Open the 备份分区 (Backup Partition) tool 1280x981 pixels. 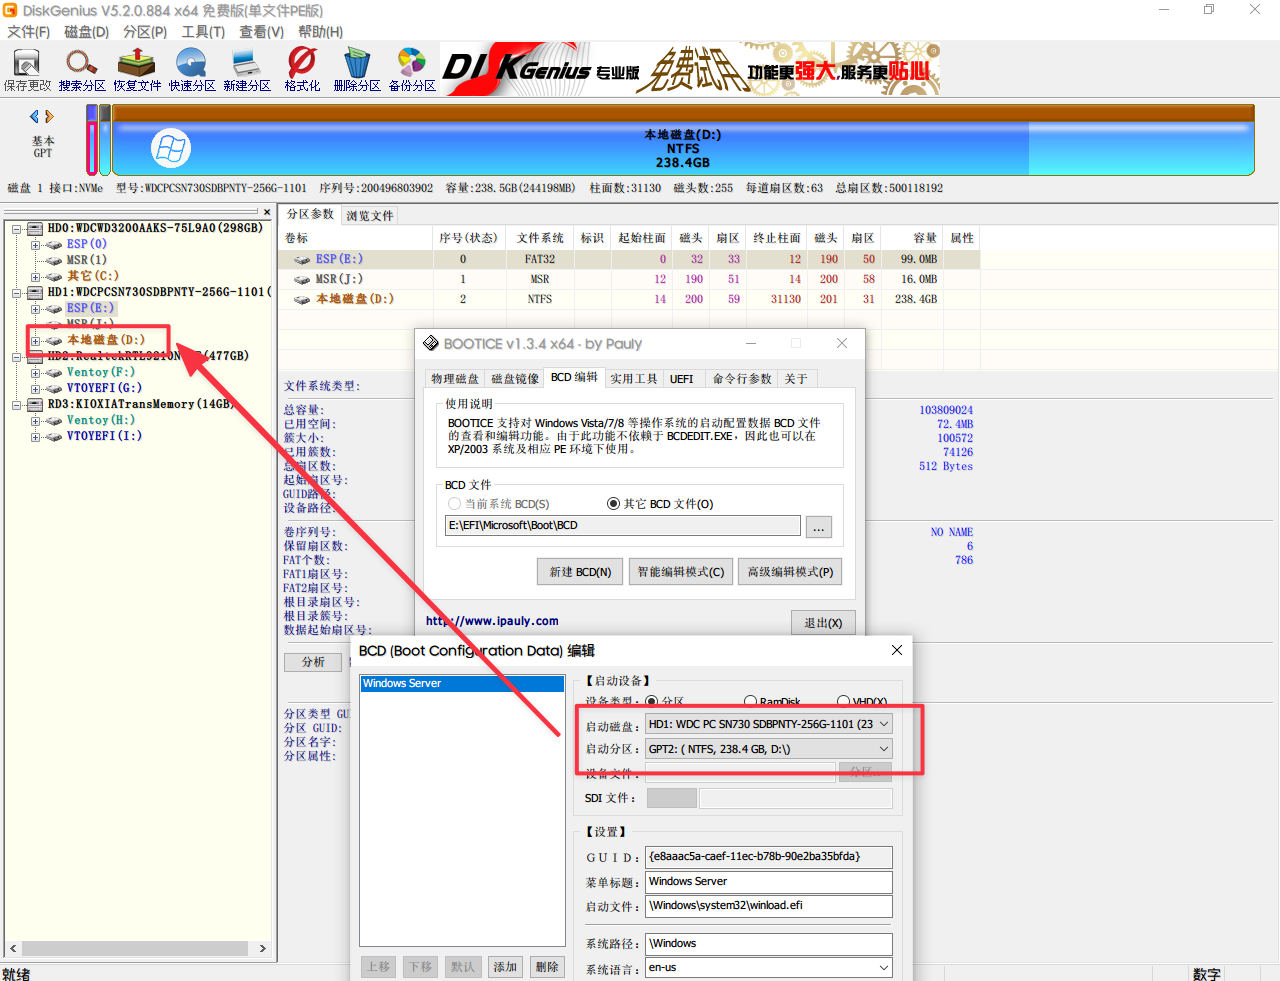pos(412,69)
